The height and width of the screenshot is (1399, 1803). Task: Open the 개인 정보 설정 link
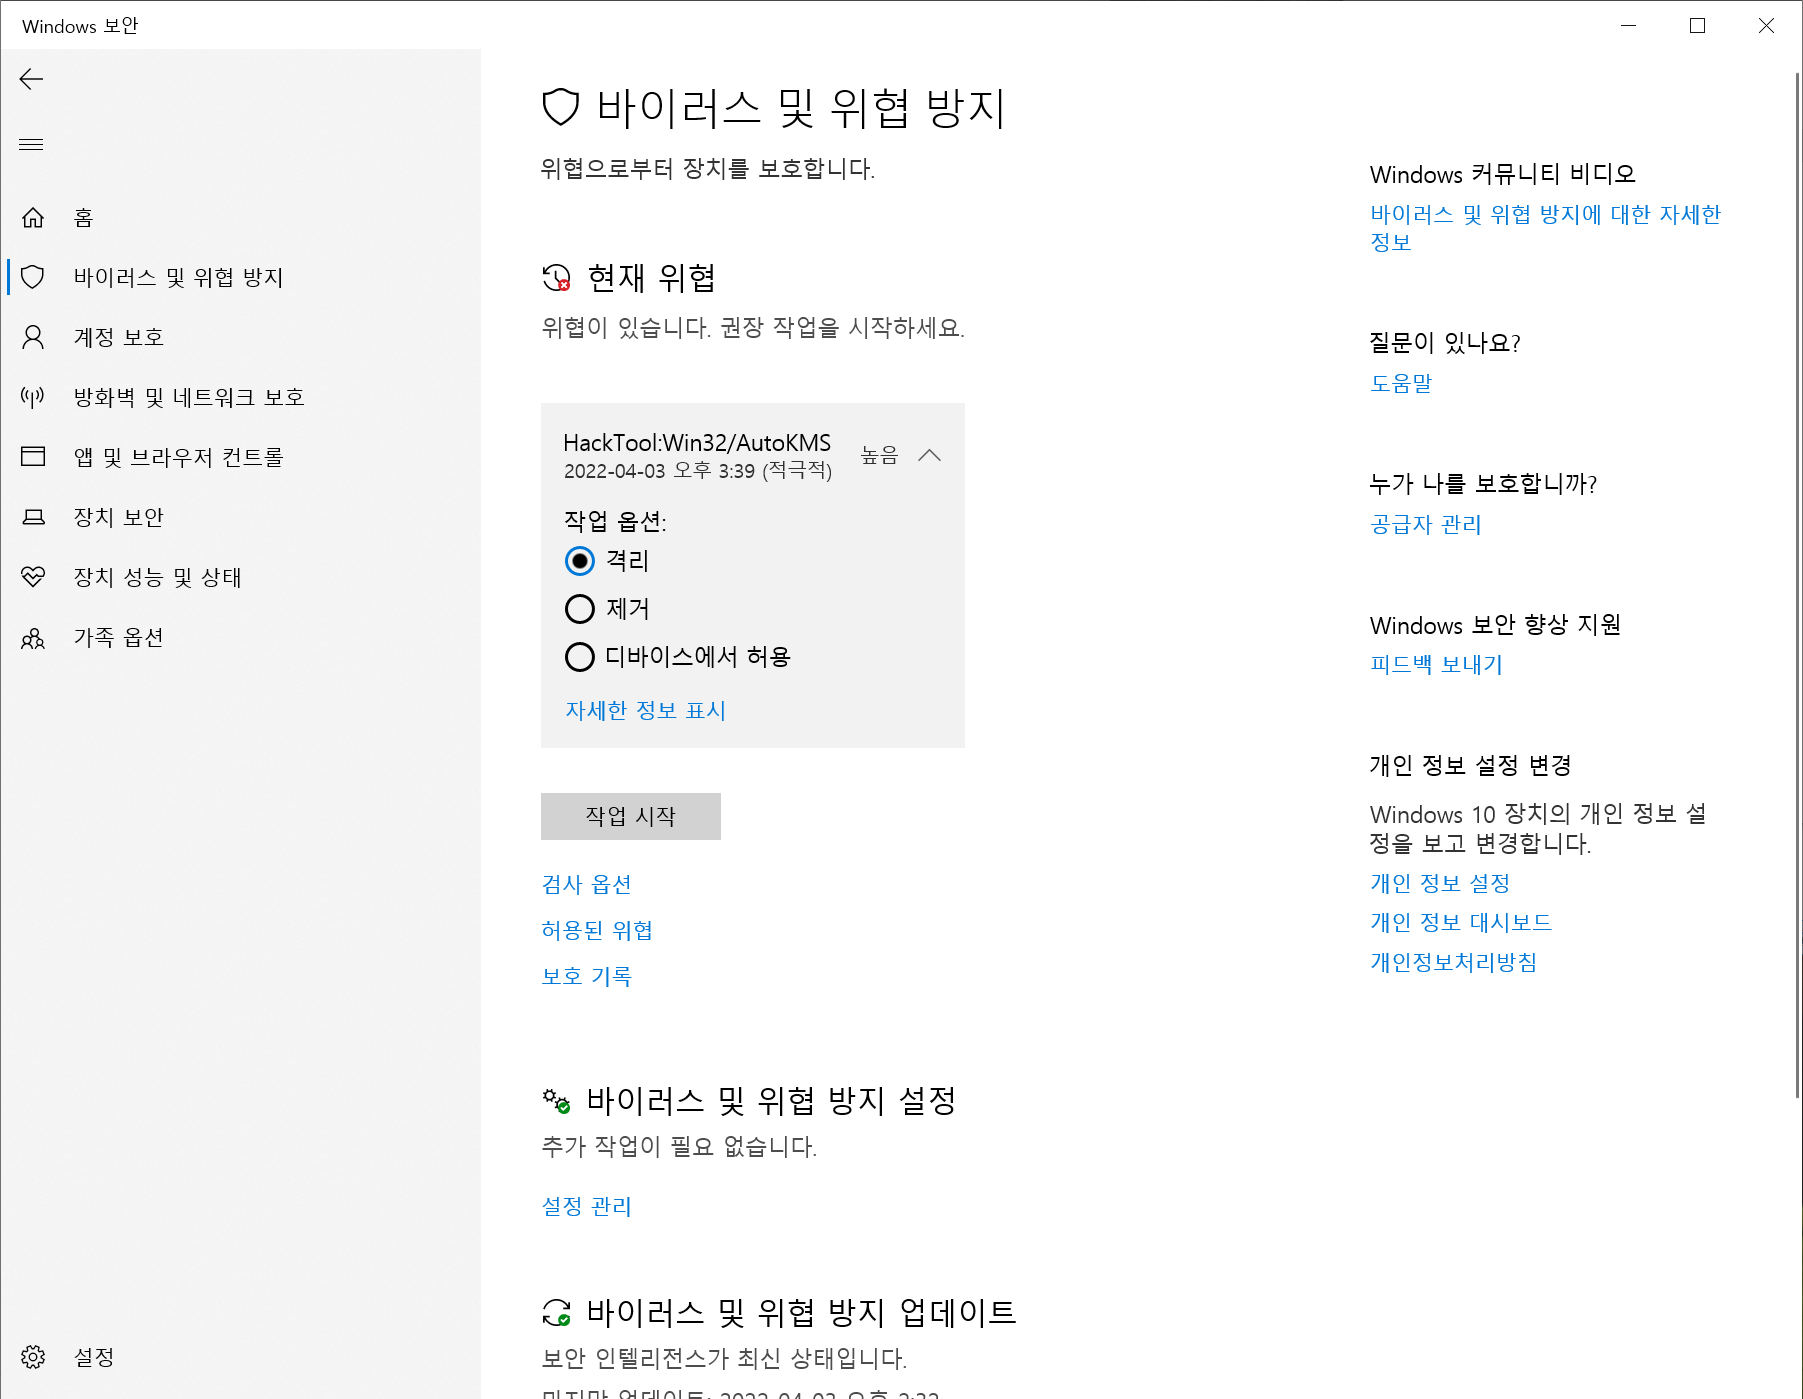(1440, 883)
